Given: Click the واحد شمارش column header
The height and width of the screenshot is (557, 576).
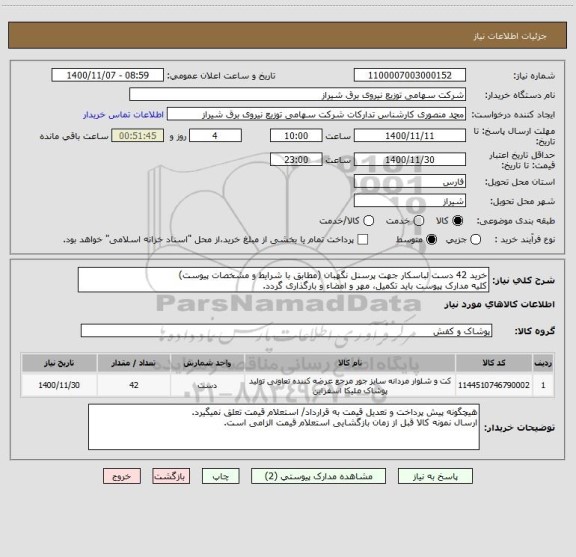Looking at the screenshot, I should coord(207,363).
